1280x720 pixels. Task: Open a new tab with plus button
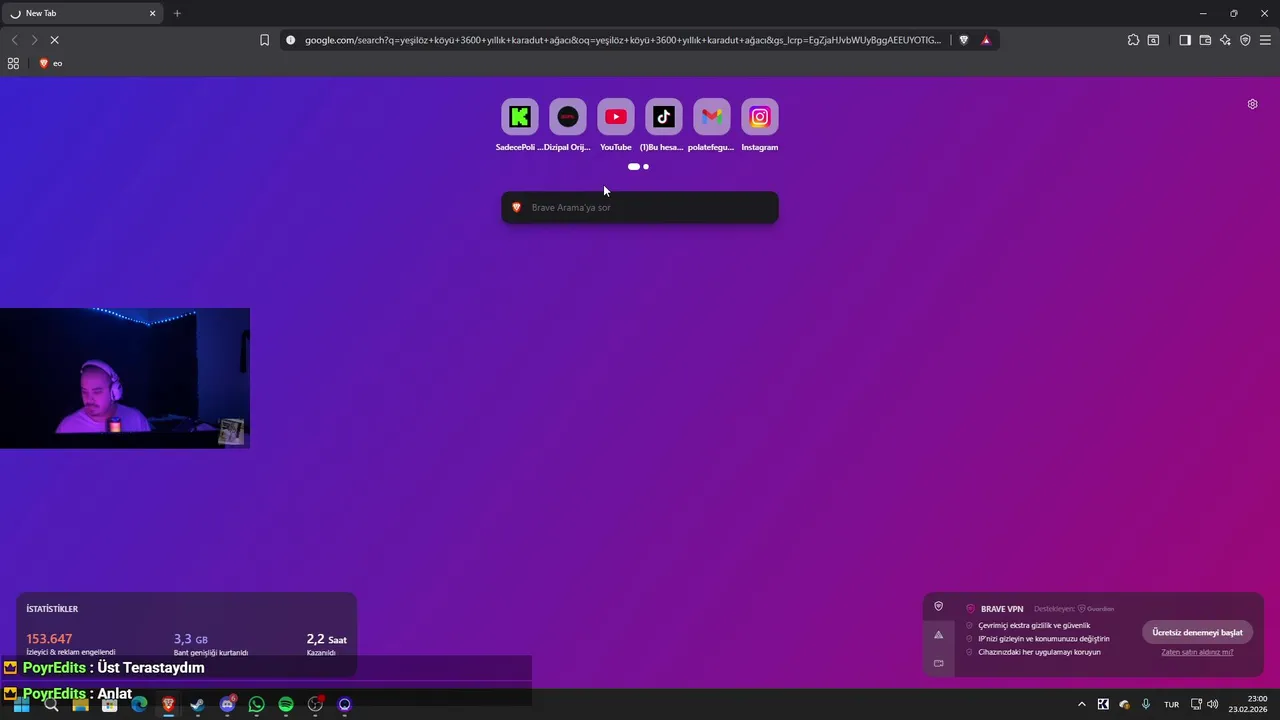177,13
